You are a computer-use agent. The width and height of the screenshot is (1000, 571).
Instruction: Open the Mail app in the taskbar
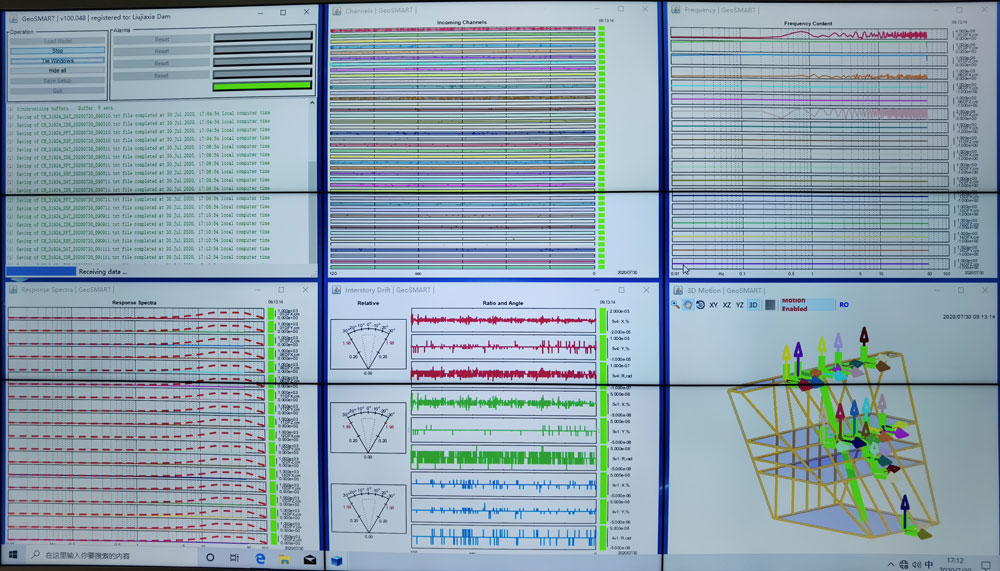(x=310, y=558)
